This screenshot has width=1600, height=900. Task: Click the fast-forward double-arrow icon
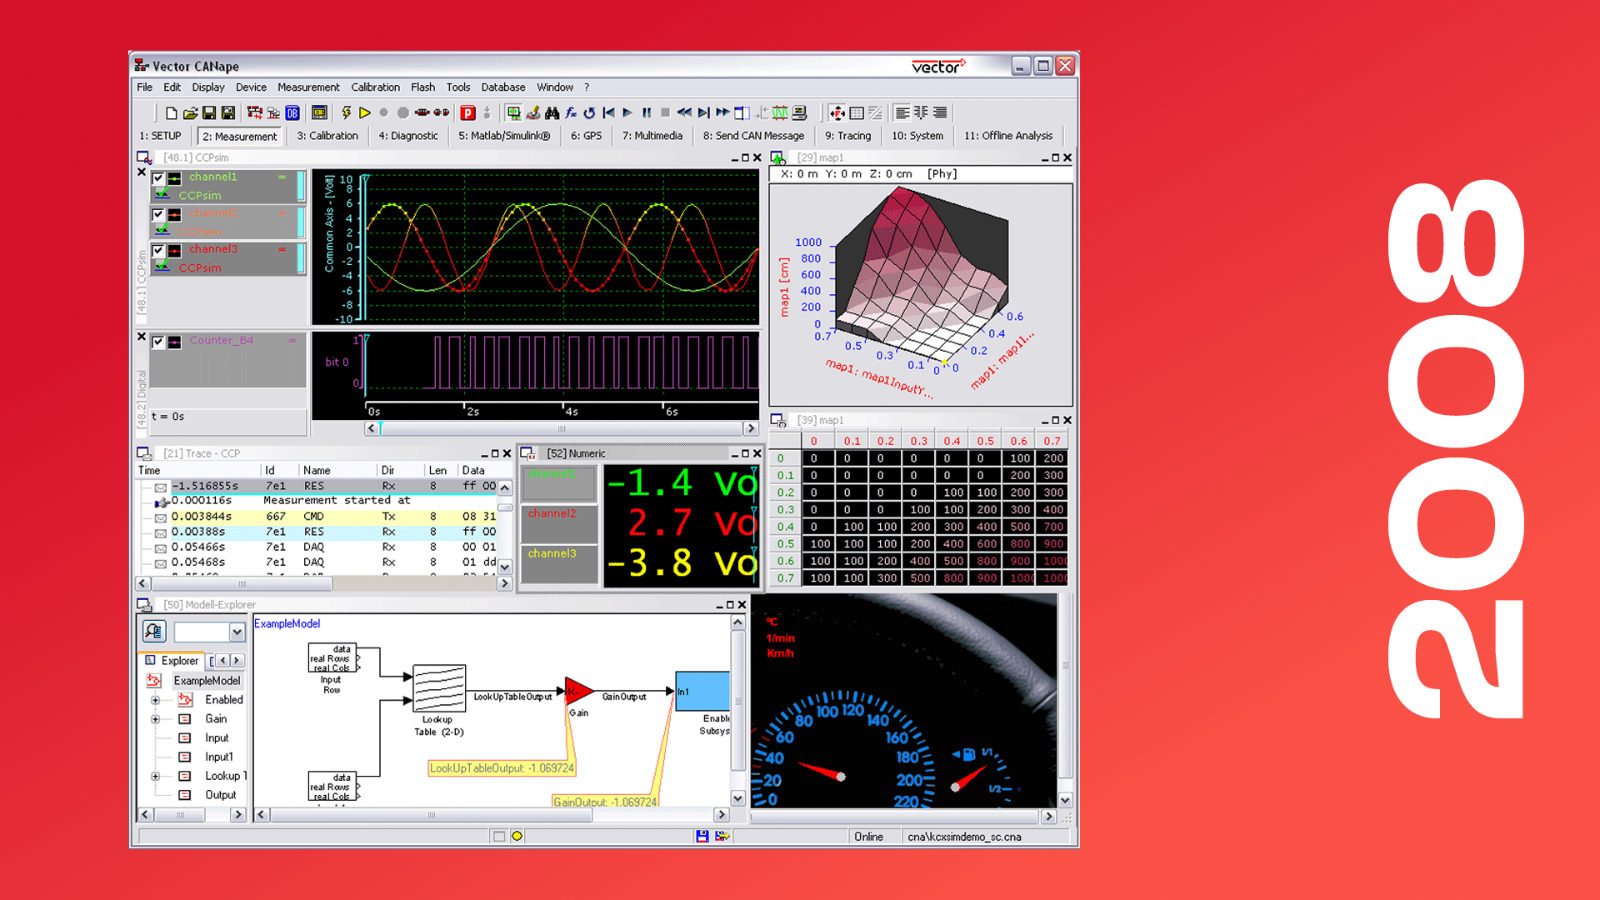pyautogui.click(x=722, y=113)
